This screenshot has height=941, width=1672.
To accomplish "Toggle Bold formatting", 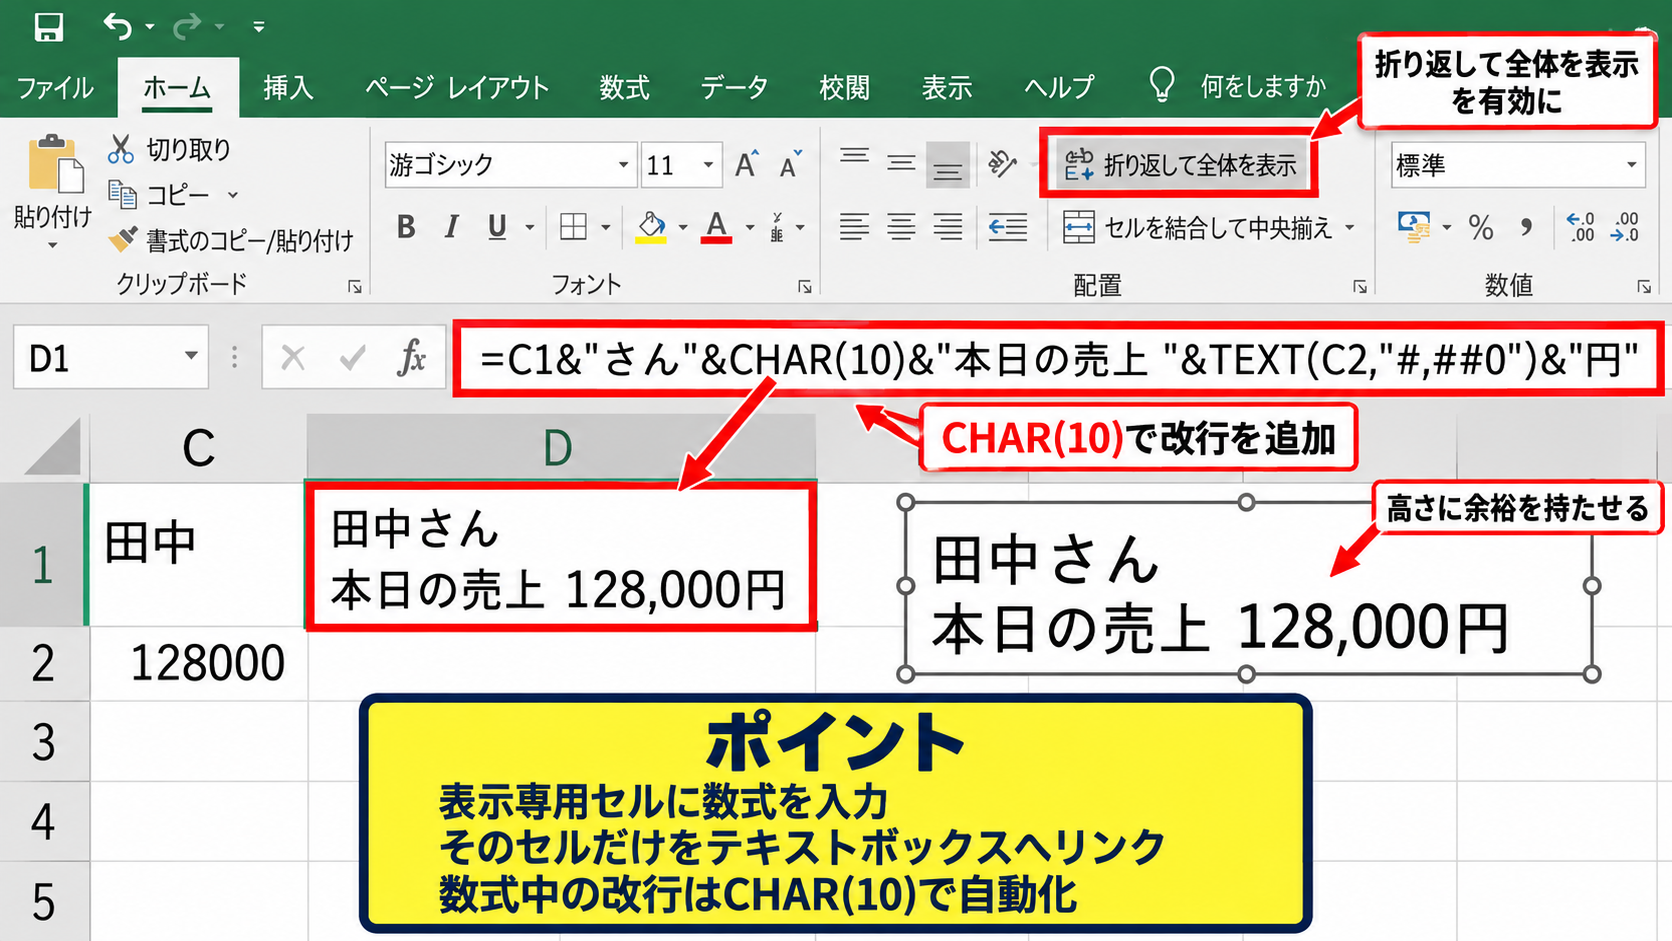I will click(406, 228).
